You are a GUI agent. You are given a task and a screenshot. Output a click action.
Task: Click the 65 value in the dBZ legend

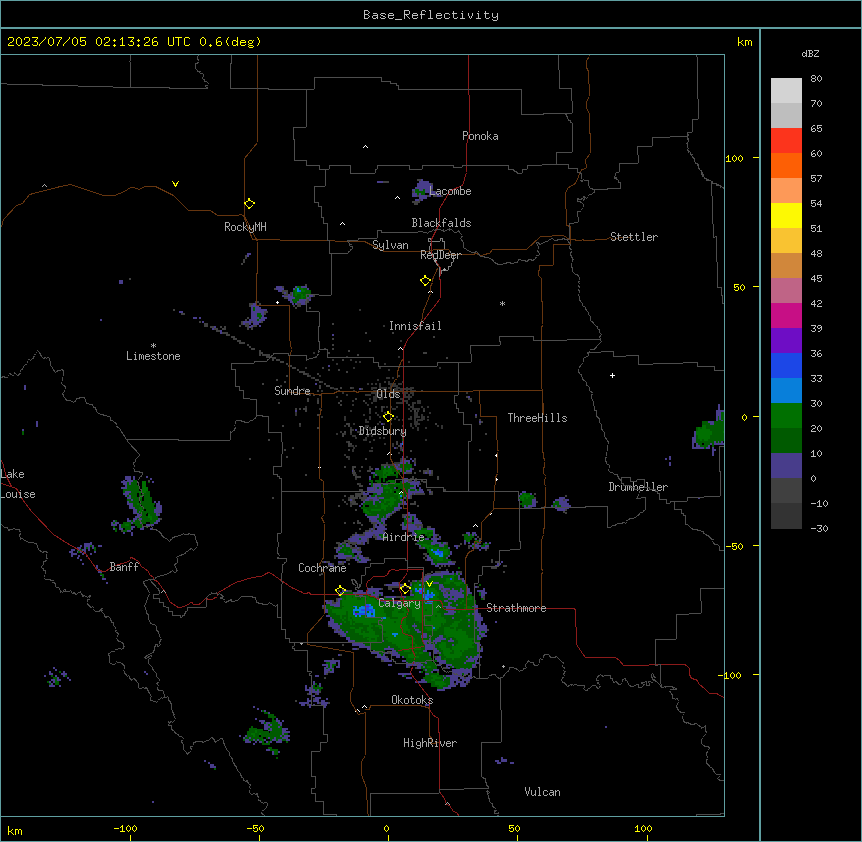816,129
